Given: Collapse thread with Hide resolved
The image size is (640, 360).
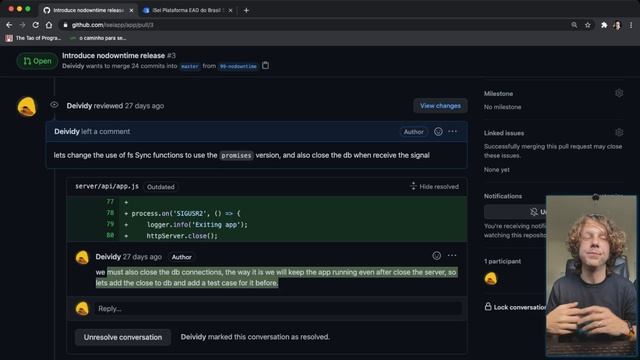Looking at the screenshot, I should 434,187.
